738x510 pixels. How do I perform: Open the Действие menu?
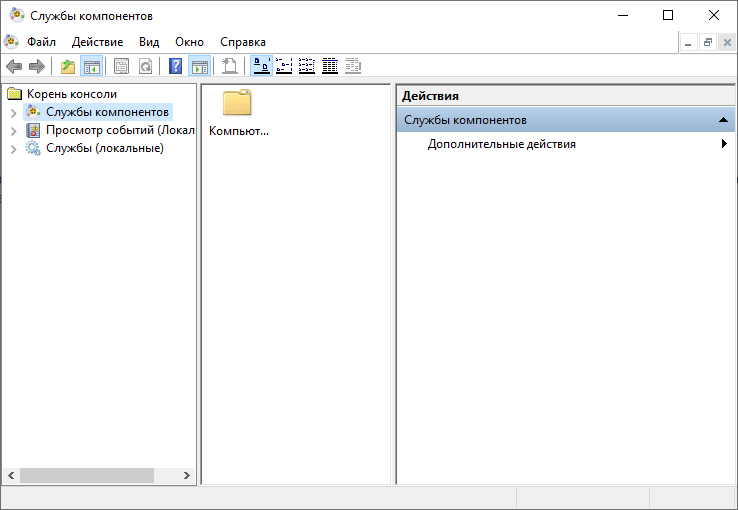(97, 42)
